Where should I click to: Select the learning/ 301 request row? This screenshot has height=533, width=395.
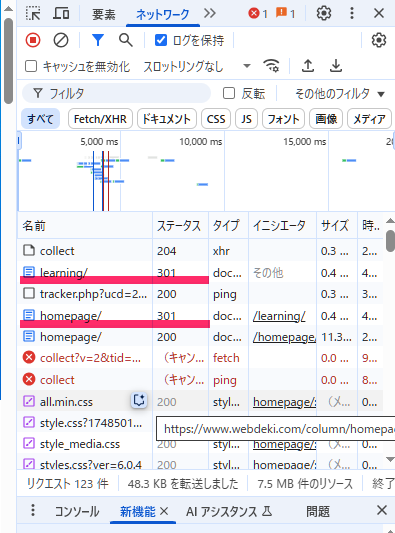(200, 272)
